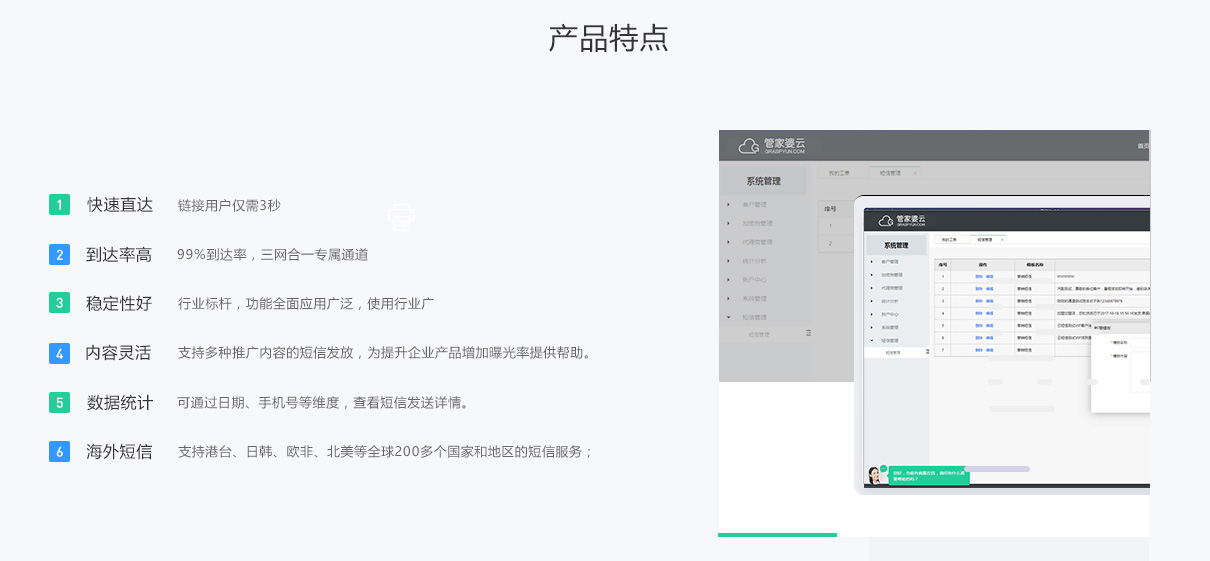Click the blue number 6 badge
Image resolution: width=1210 pixels, height=561 pixels.
(x=59, y=451)
